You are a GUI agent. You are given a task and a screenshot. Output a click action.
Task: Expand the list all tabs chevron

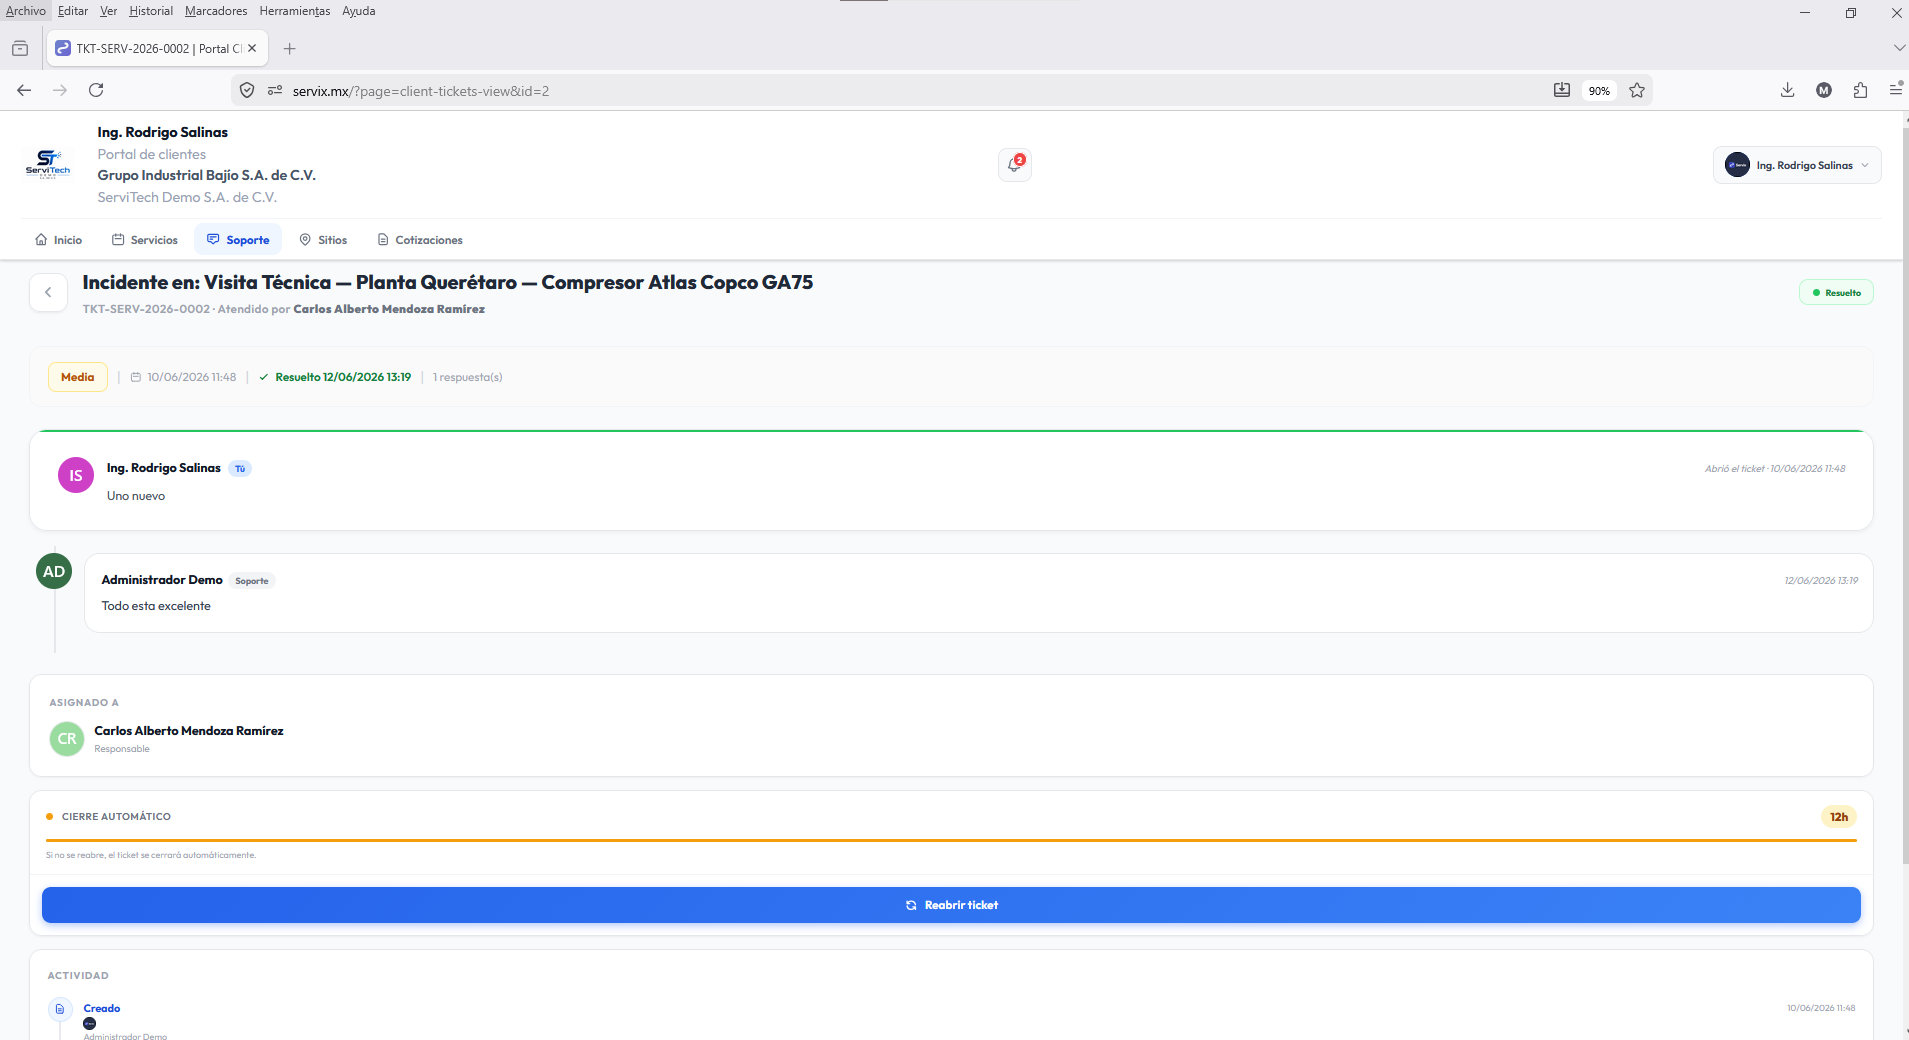pos(1898,48)
